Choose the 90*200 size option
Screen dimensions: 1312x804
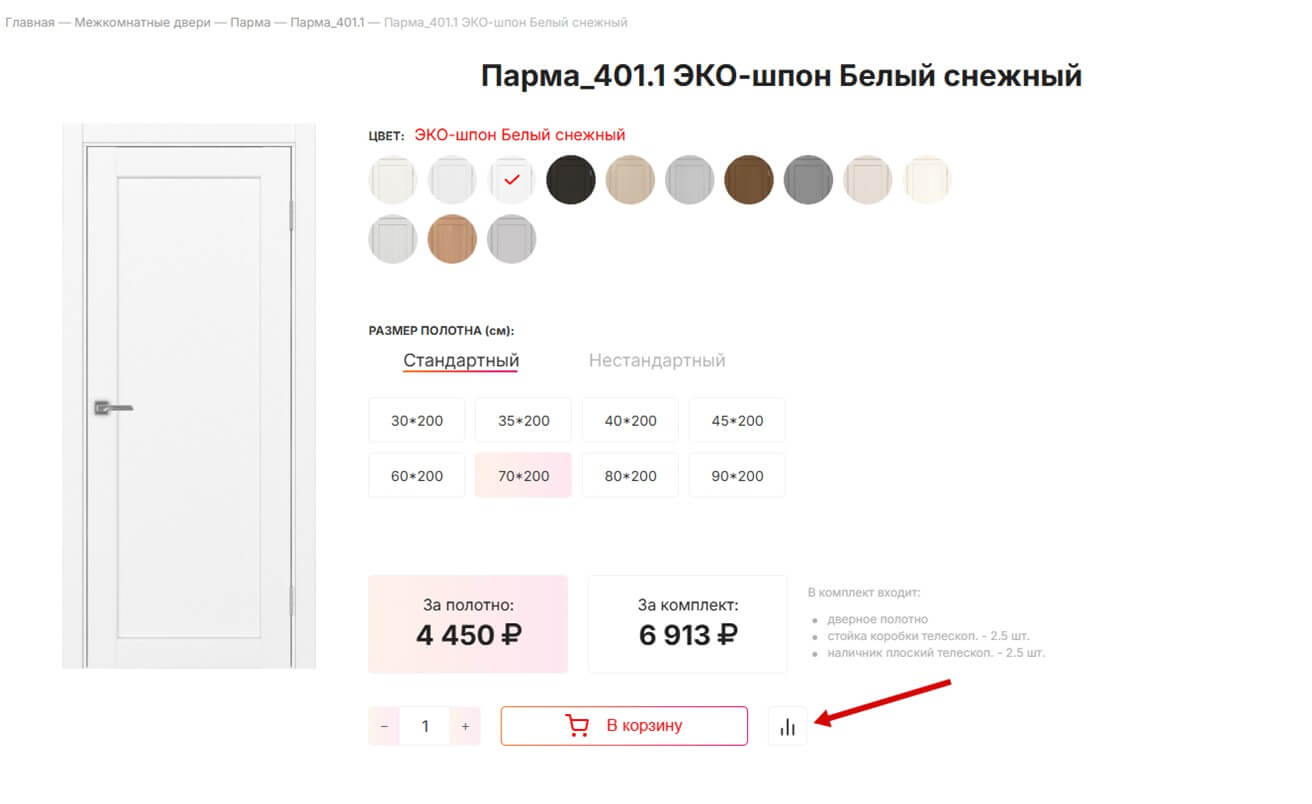pyautogui.click(x=737, y=475)
